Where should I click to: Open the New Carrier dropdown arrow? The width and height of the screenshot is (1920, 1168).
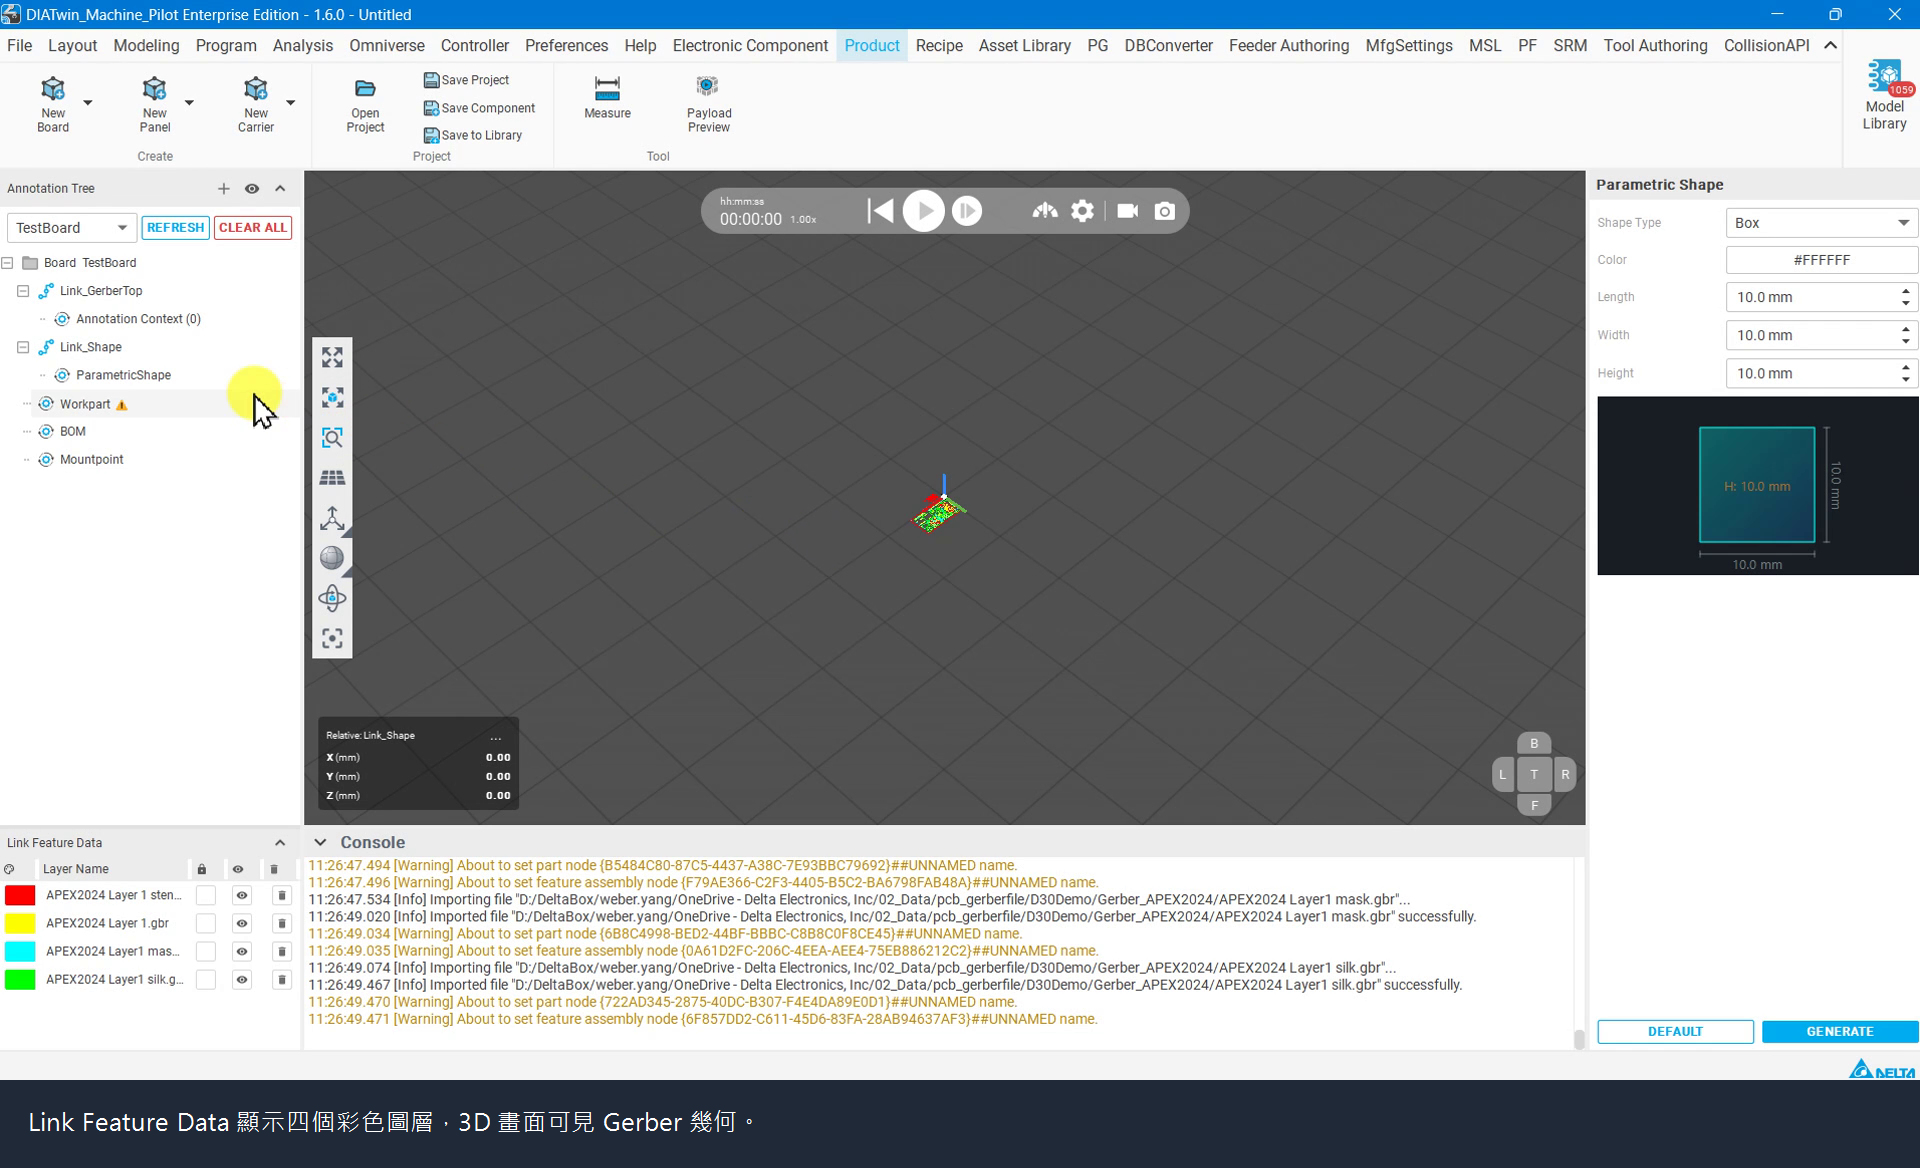(291, 102)
